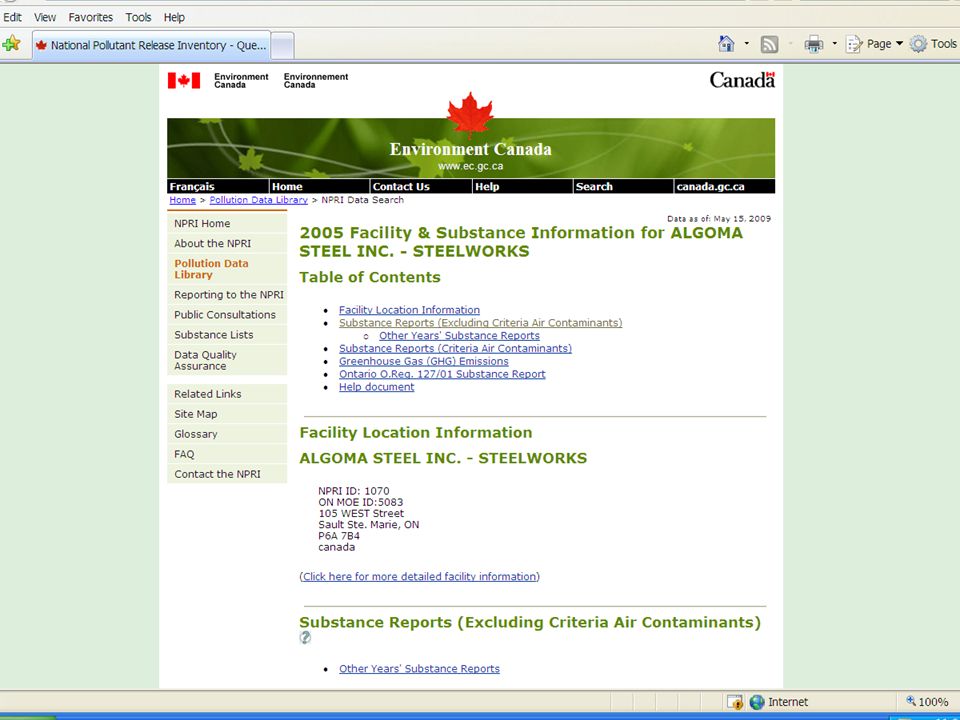Click the Canada flag logo icon

184,81
